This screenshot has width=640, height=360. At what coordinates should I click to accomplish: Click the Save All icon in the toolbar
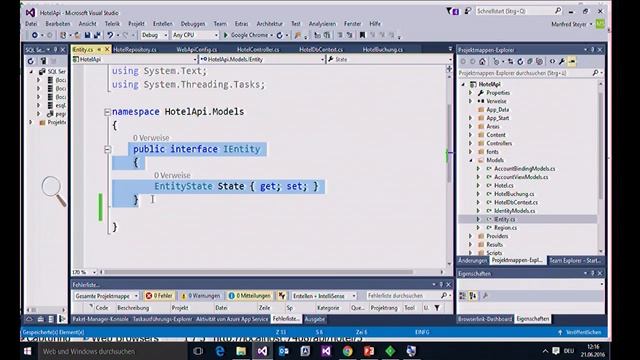(x=97, y=36)
